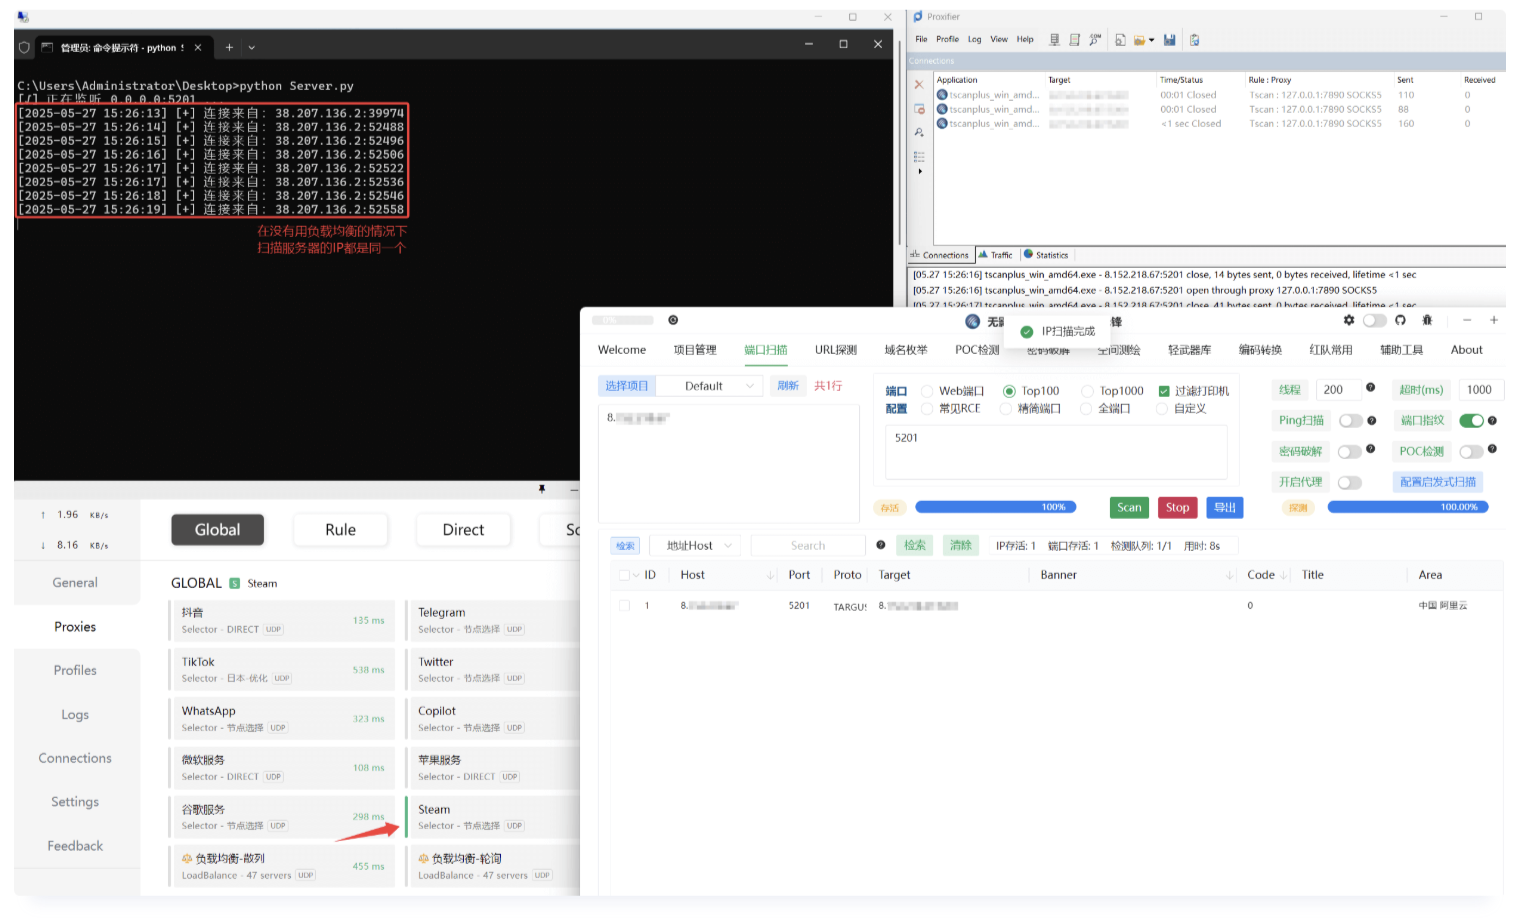Image resolution: width=1522 pixels, height=918 pixels.
Task: Click help icon next to 线程 value
Action: click(x=1370, y=388)
